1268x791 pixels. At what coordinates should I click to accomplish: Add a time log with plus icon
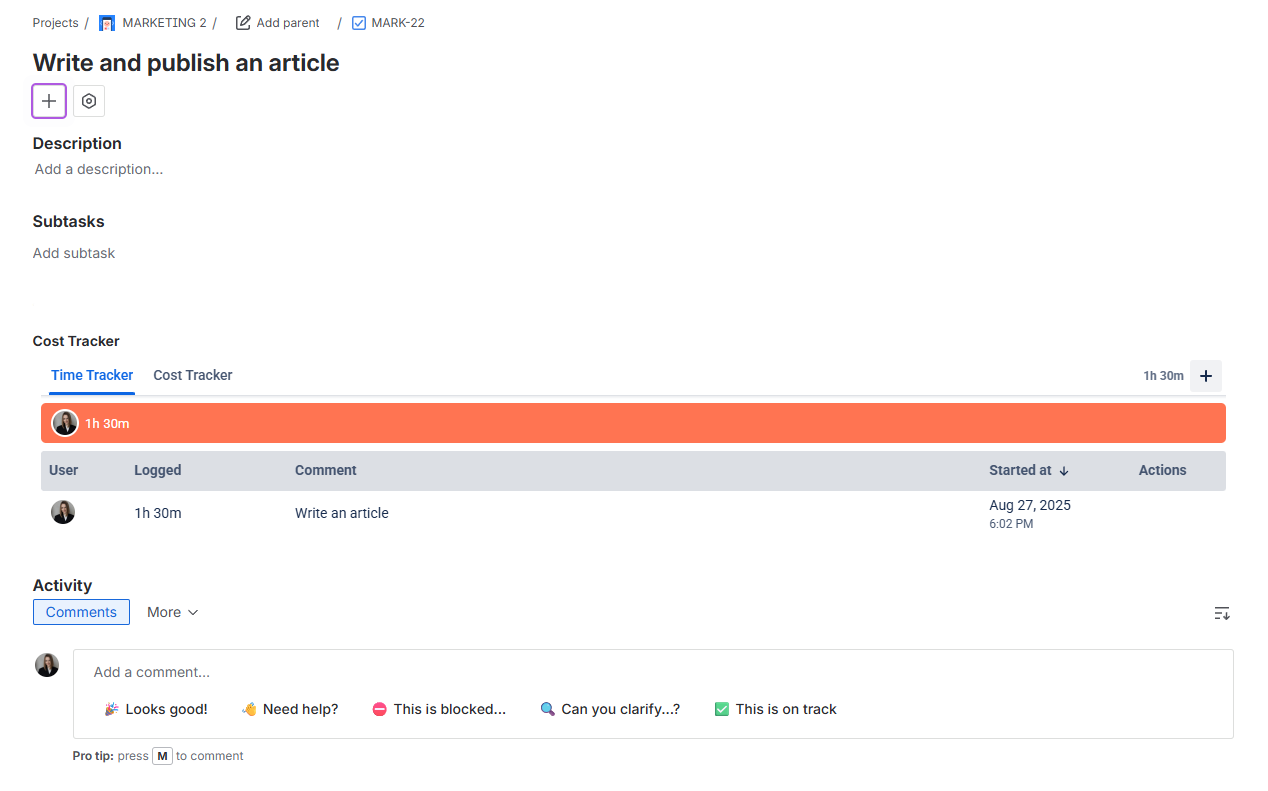(x=1205, y=376)
